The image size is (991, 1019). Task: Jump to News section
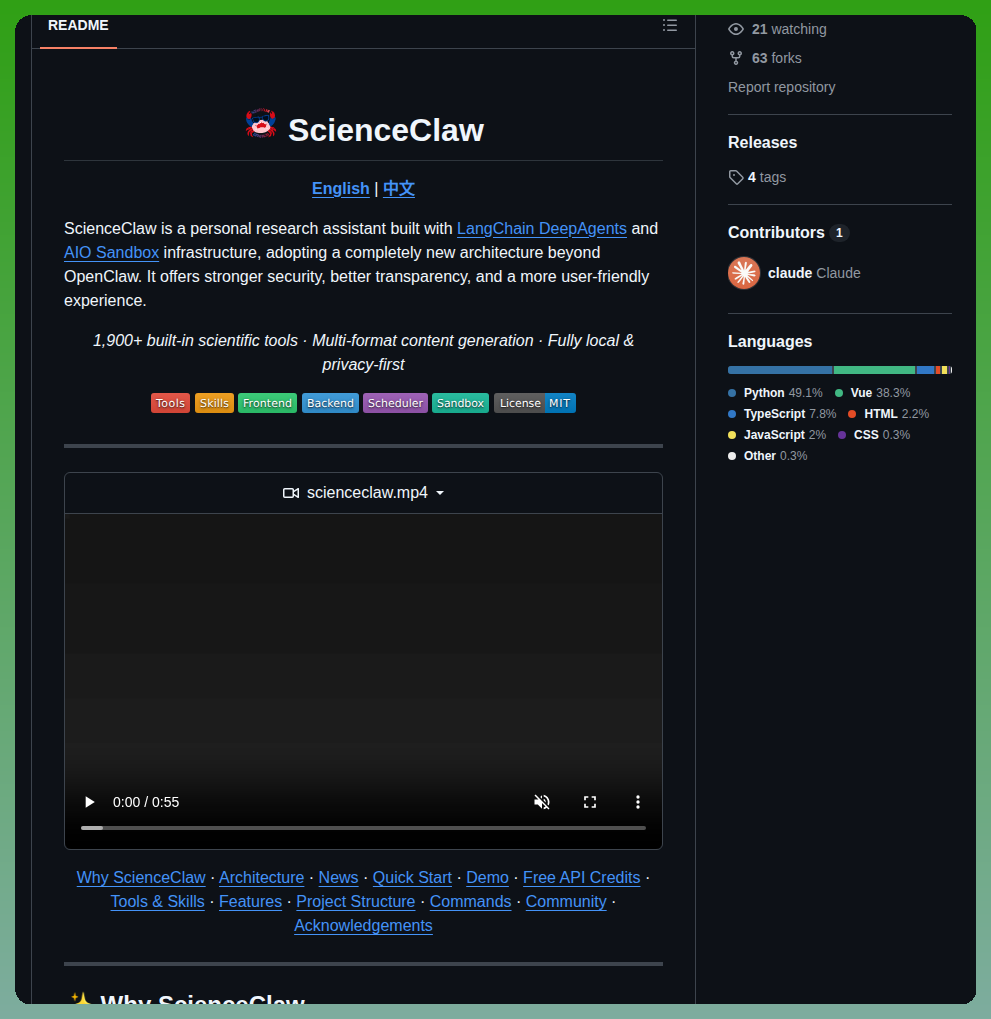(x=338, y=877)
